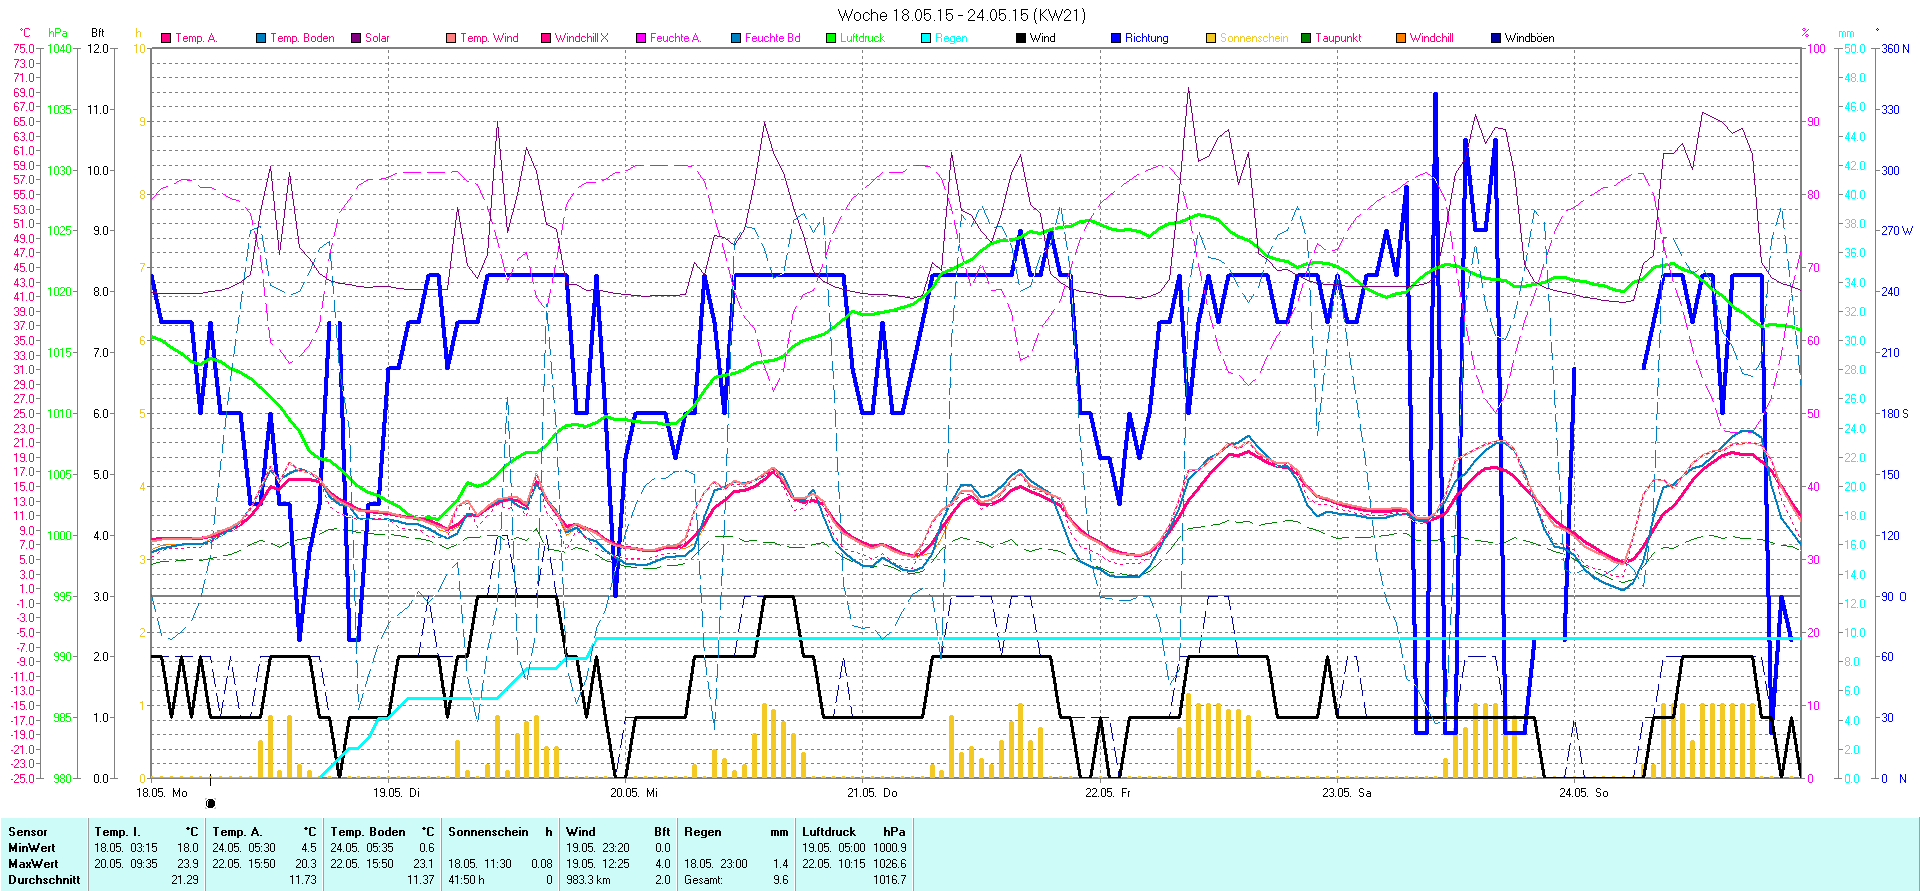Click the moon phase marker below the time axis
The width and height of the screenshot is (1920, 891).
coord(210,803)
